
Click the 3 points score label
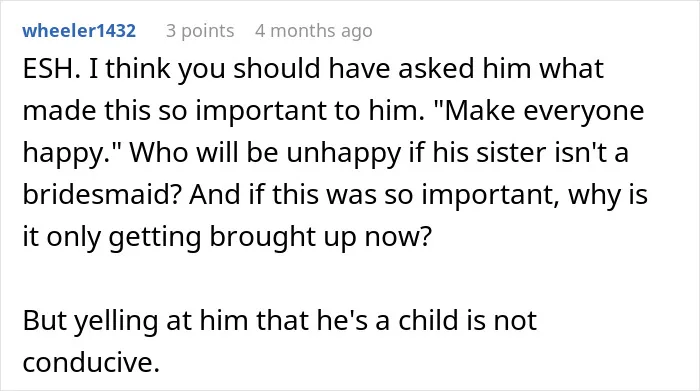pos(200,31)
